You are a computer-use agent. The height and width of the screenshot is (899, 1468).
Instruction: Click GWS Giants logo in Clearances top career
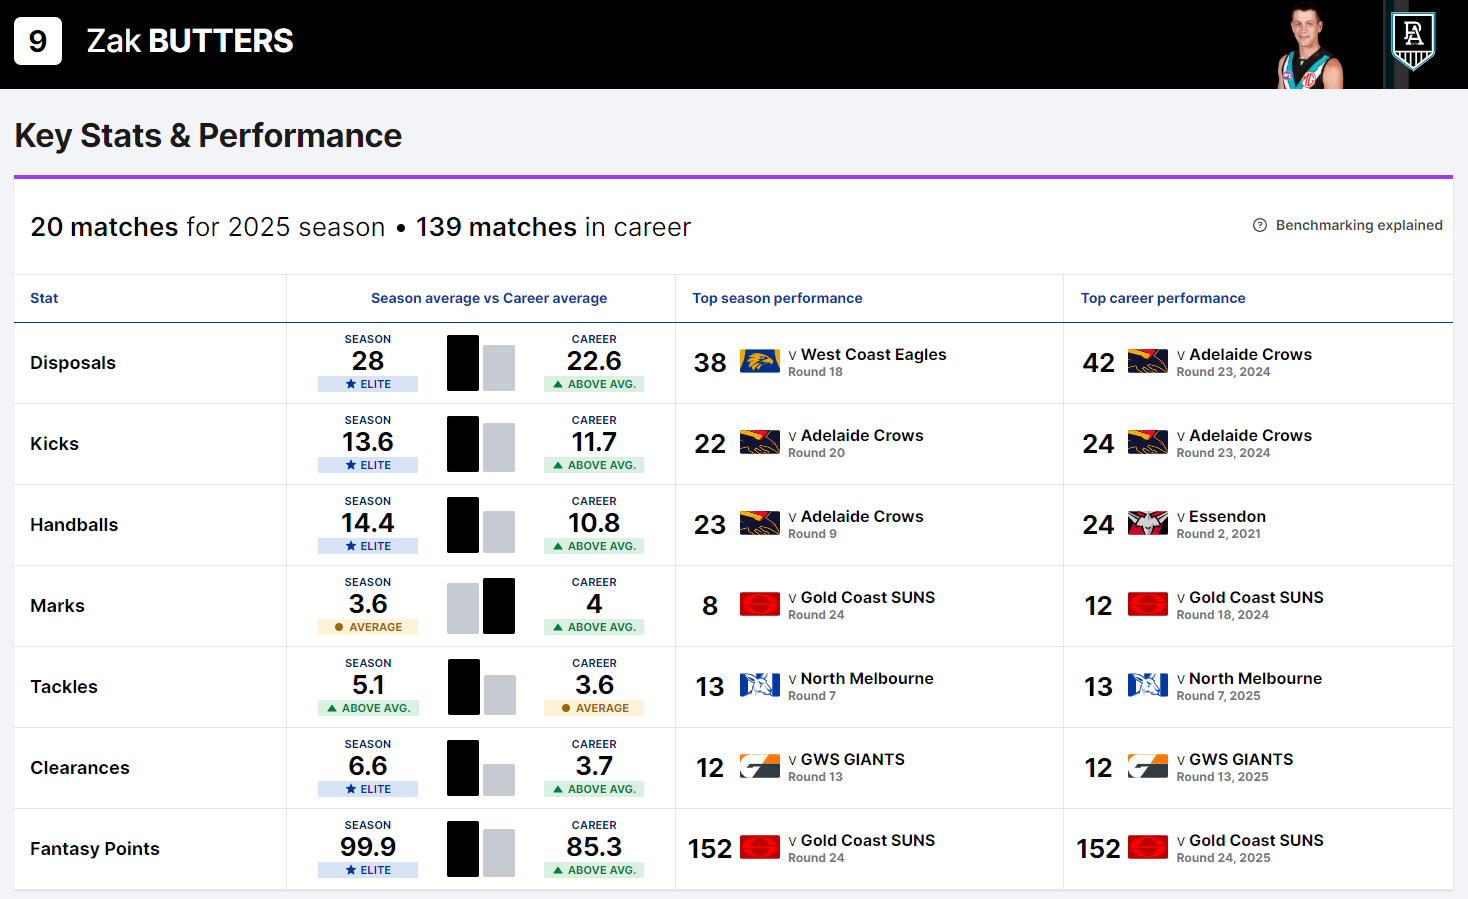click(x=1147, y=767)
